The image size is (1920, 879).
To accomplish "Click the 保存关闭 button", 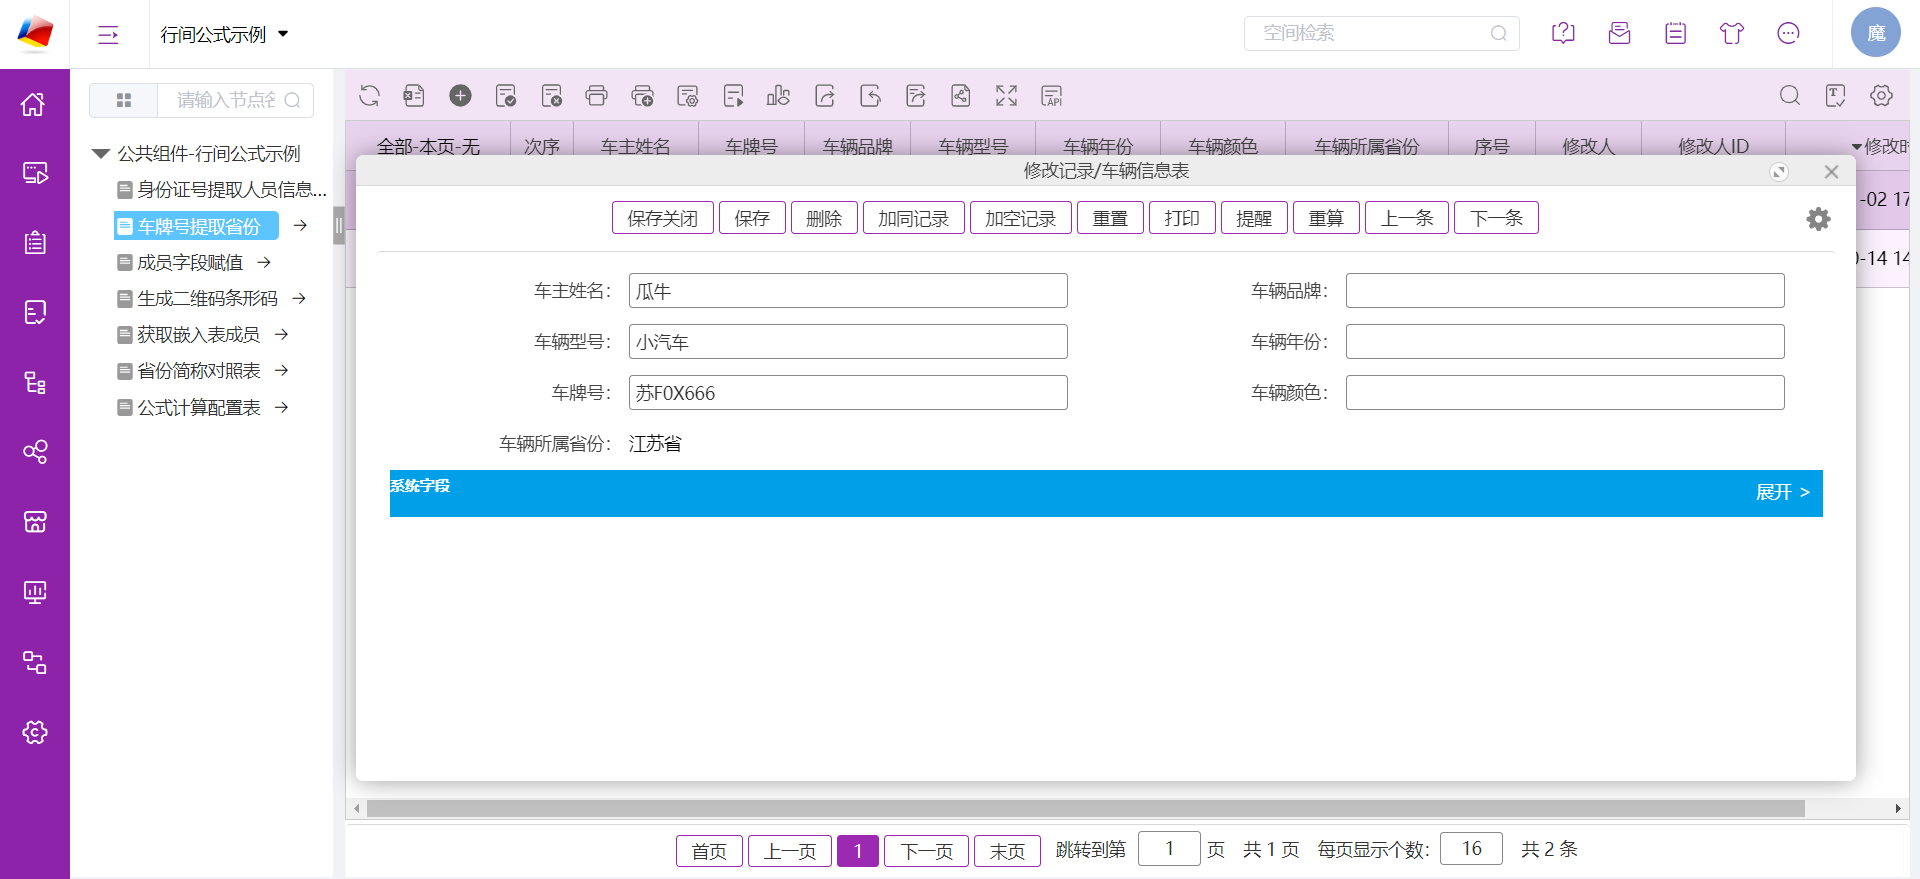I will (x=662, y=218).
